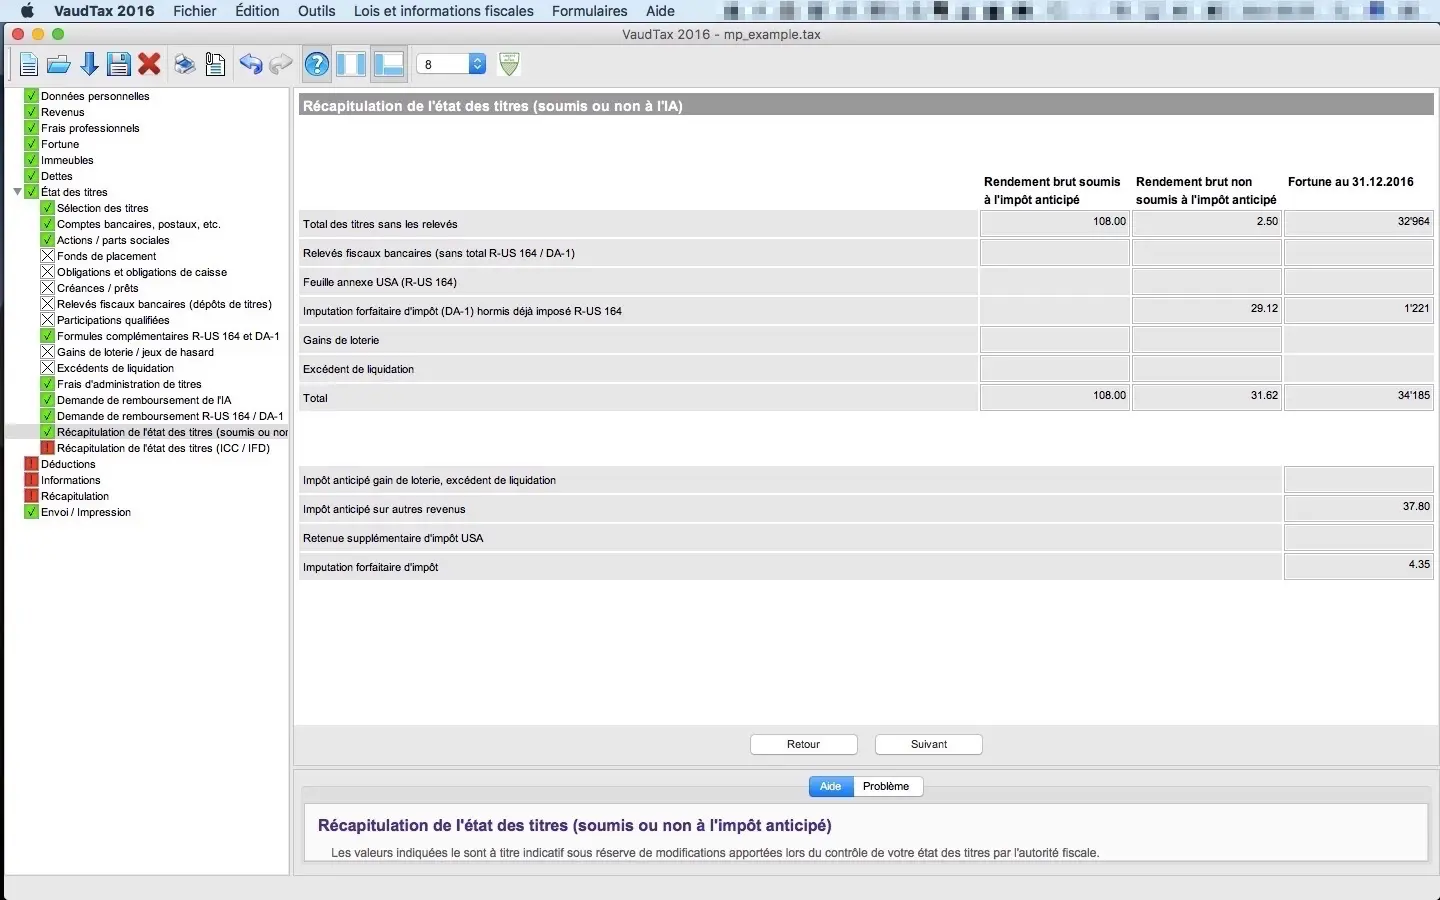
Task: Select Actions / parts sociales
Action: point(113,240)
